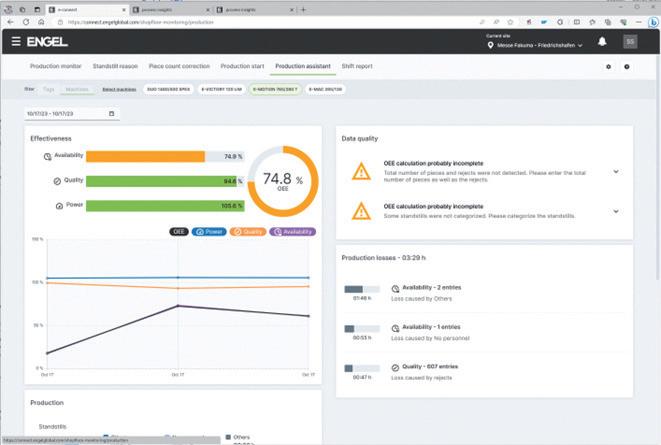Toggle the Quality series pill in the chart legend
Image resolution: width=661 pixels, height=445 pixels.
tap(248, 232)
